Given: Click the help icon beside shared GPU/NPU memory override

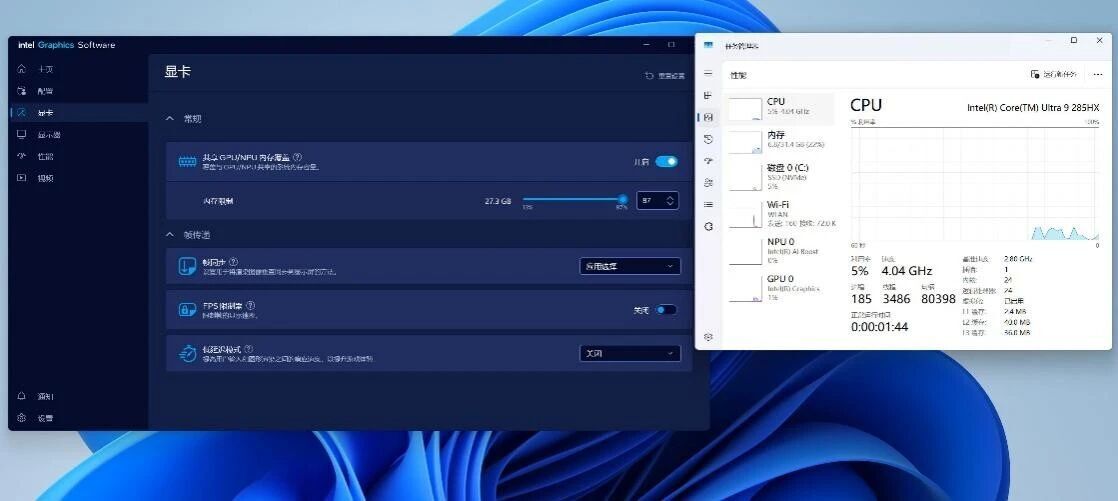Looking at the screenshot, I should (x=298, y=157).
